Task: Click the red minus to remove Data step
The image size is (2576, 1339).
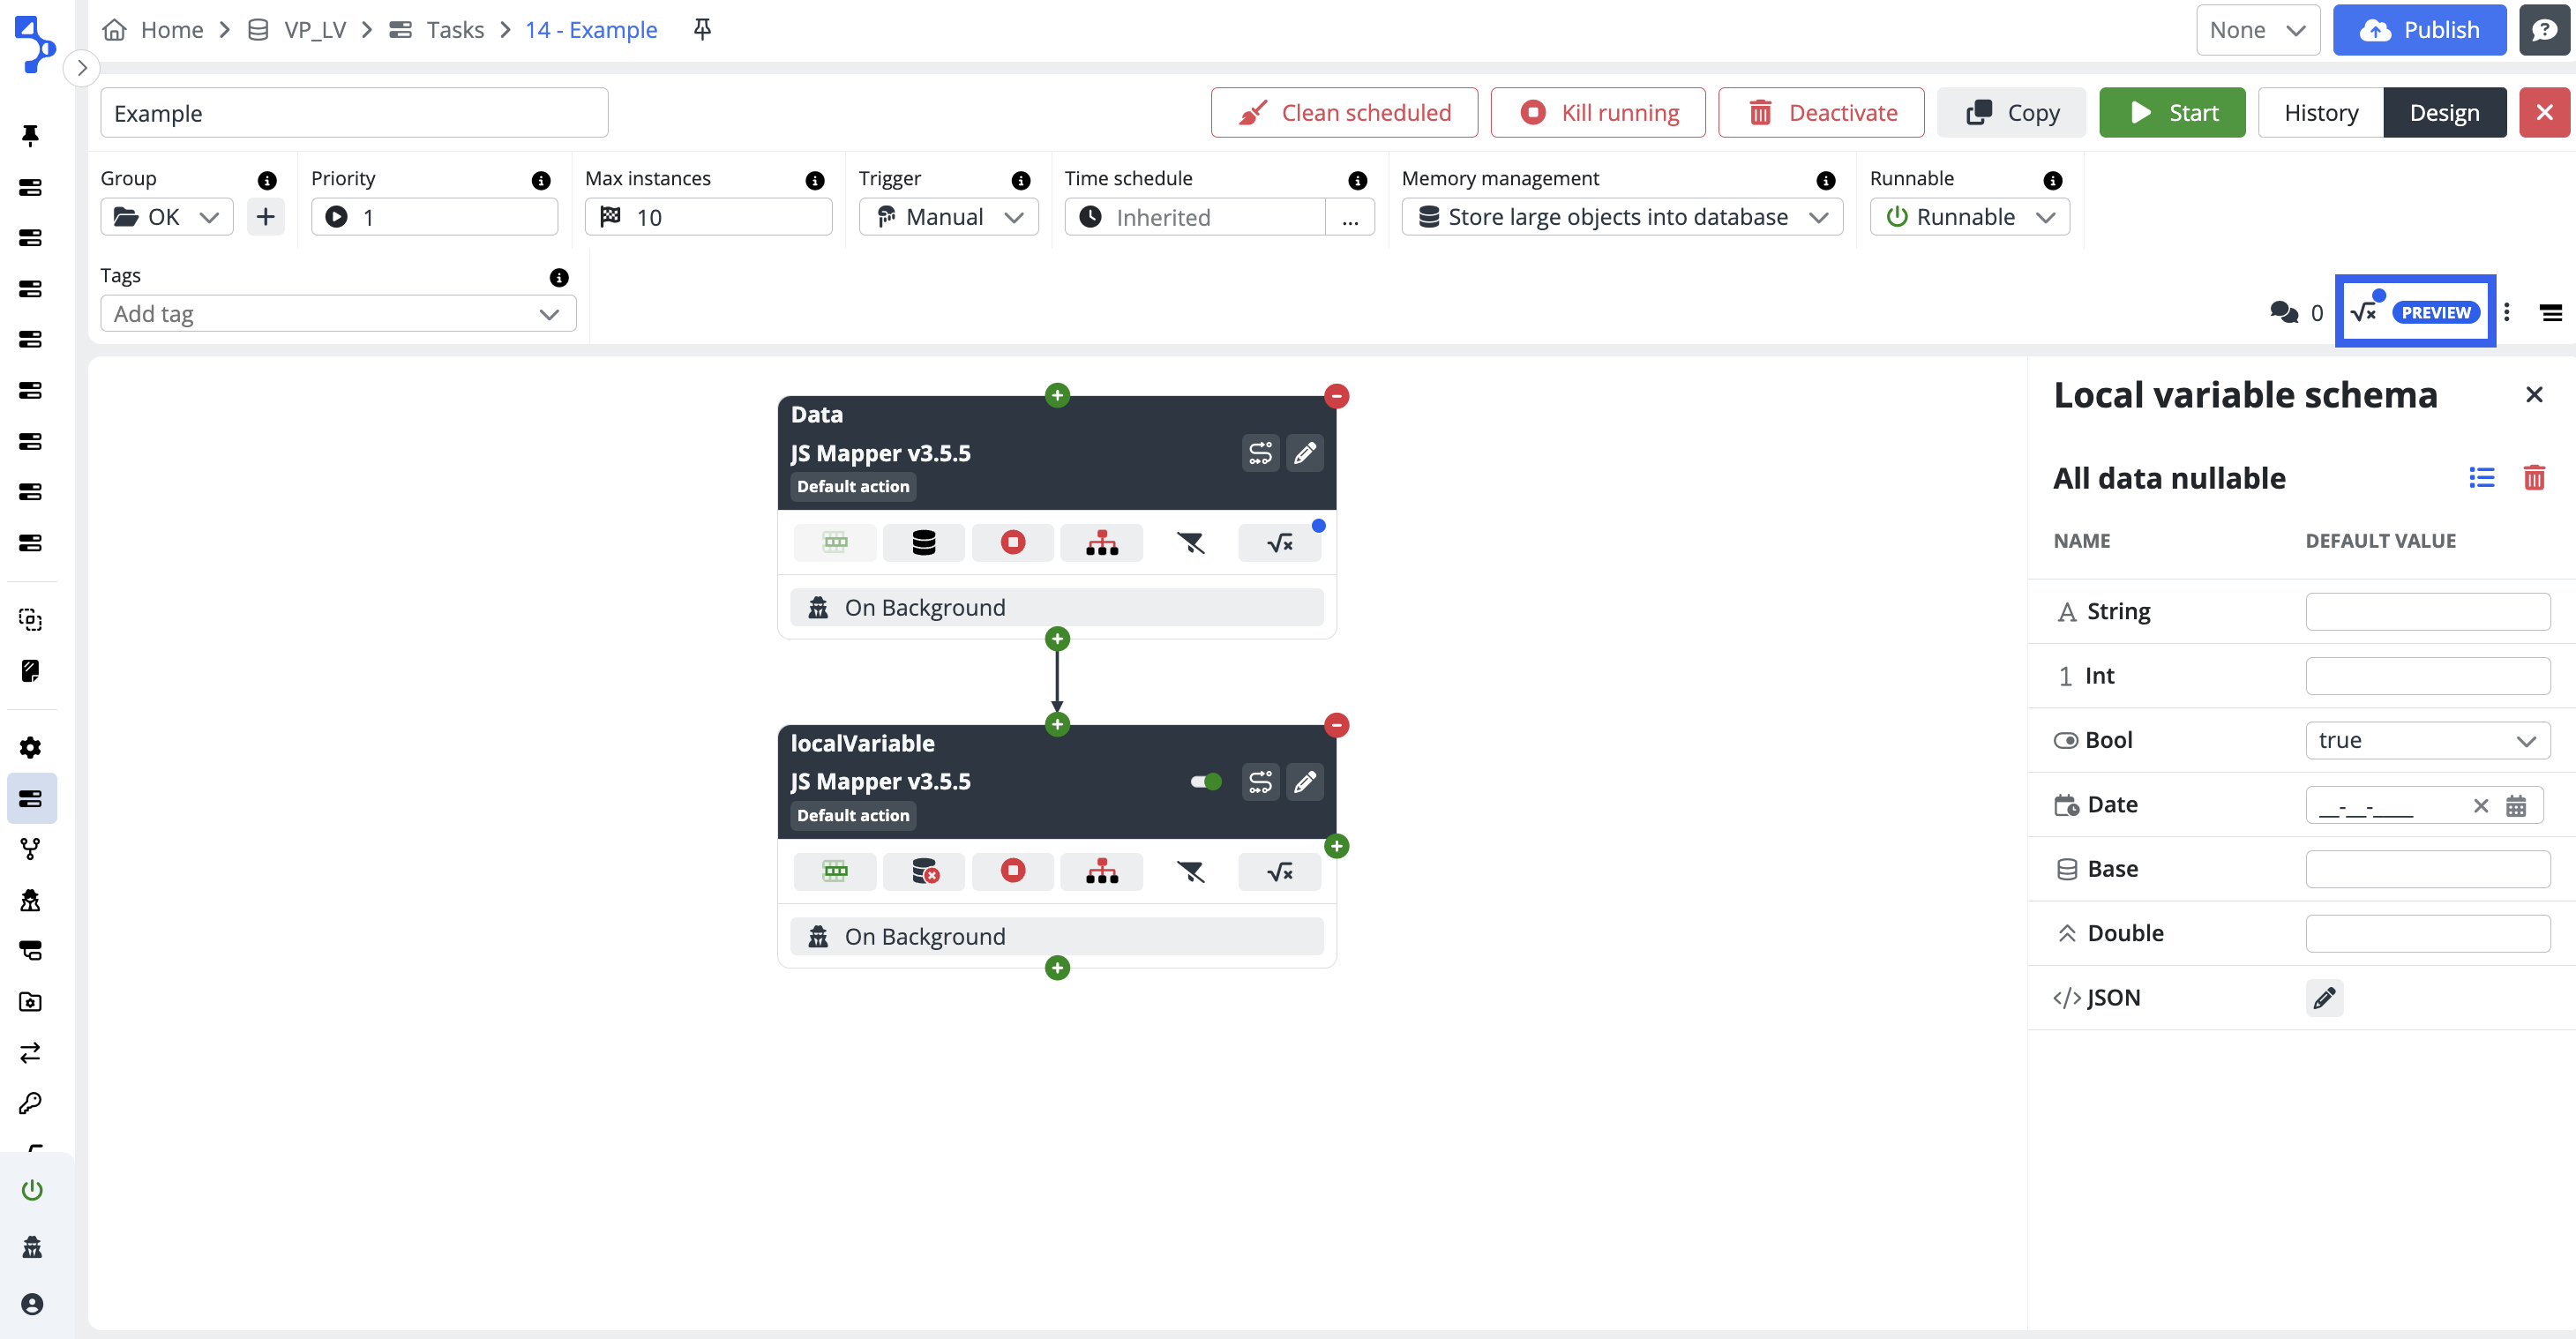Action: coord(1336,396)
